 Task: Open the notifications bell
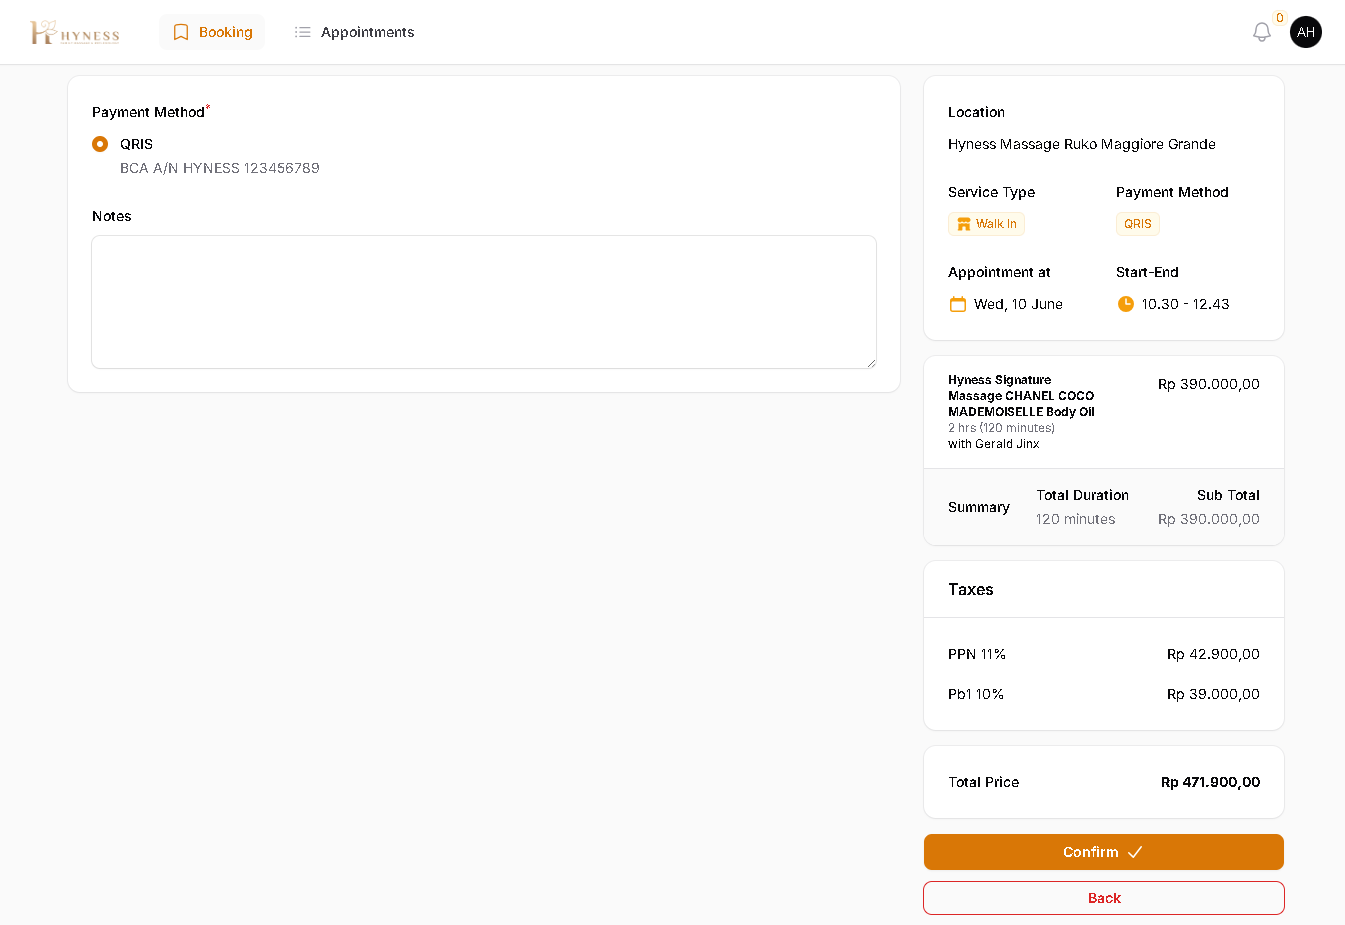1262,32
